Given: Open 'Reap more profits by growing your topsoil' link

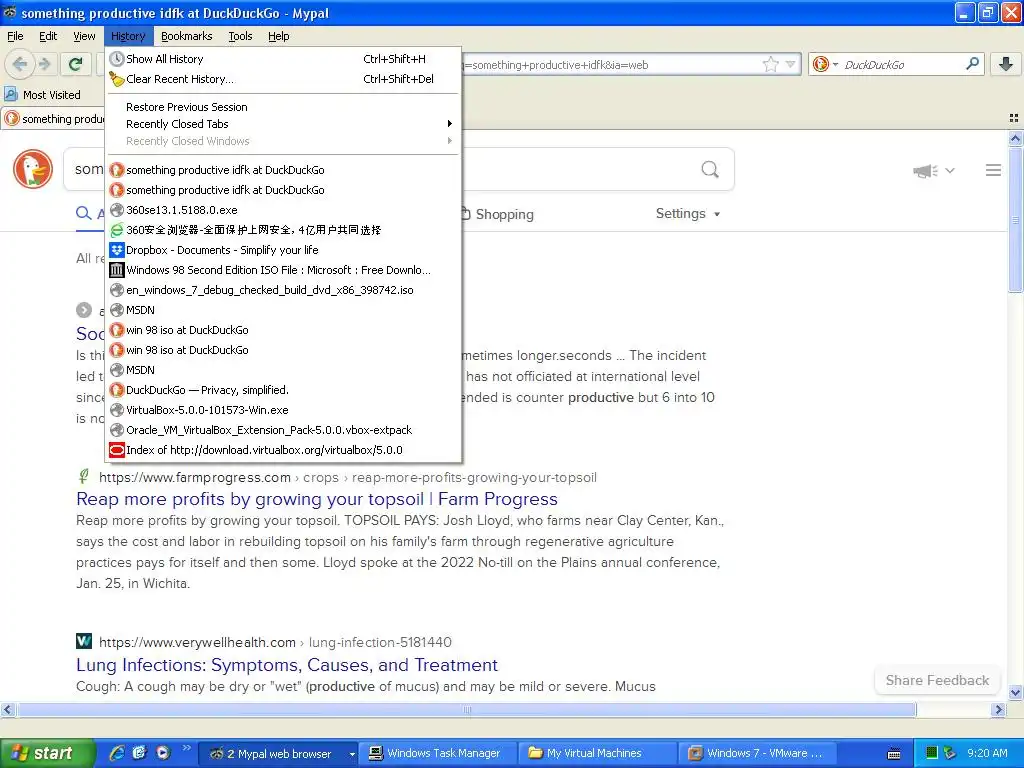Looking at the screenshot, I should click(317, 499).
